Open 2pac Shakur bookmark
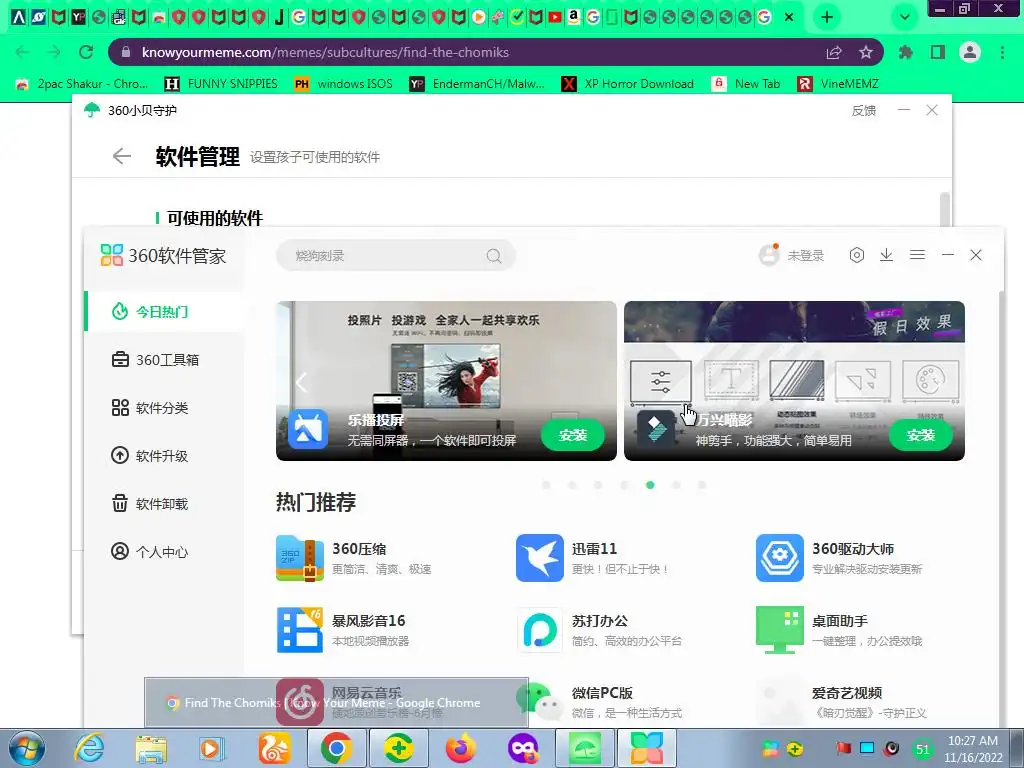 pyautogui.click(x=82, y=84)
